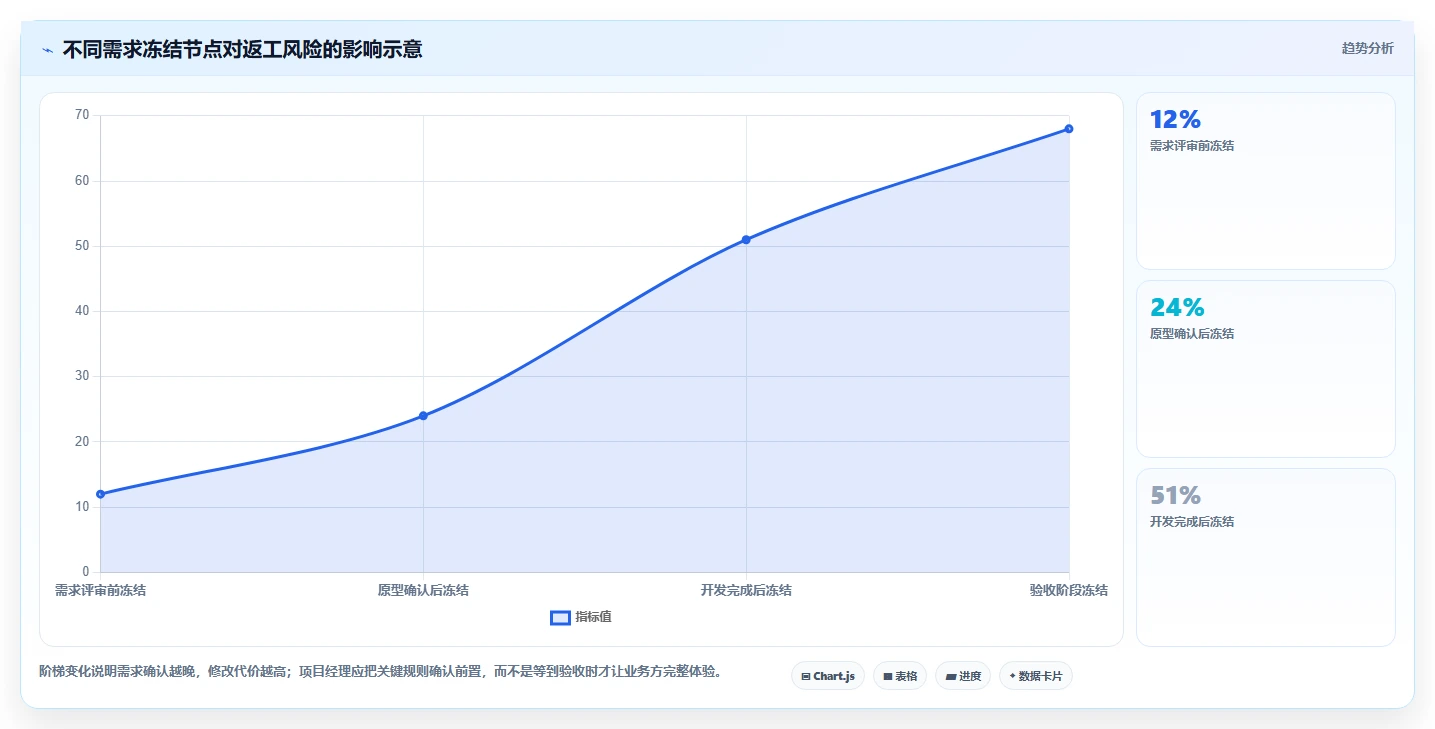
Task: Click the y-axis value 30
Action: tap(82, 376)
